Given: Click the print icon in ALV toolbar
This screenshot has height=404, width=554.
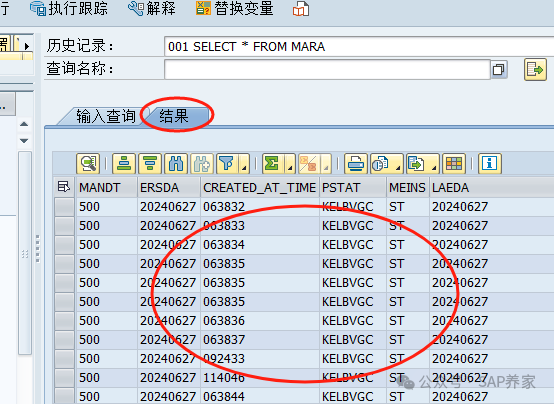Looking at the screenshot, I should tap(356, 164).
